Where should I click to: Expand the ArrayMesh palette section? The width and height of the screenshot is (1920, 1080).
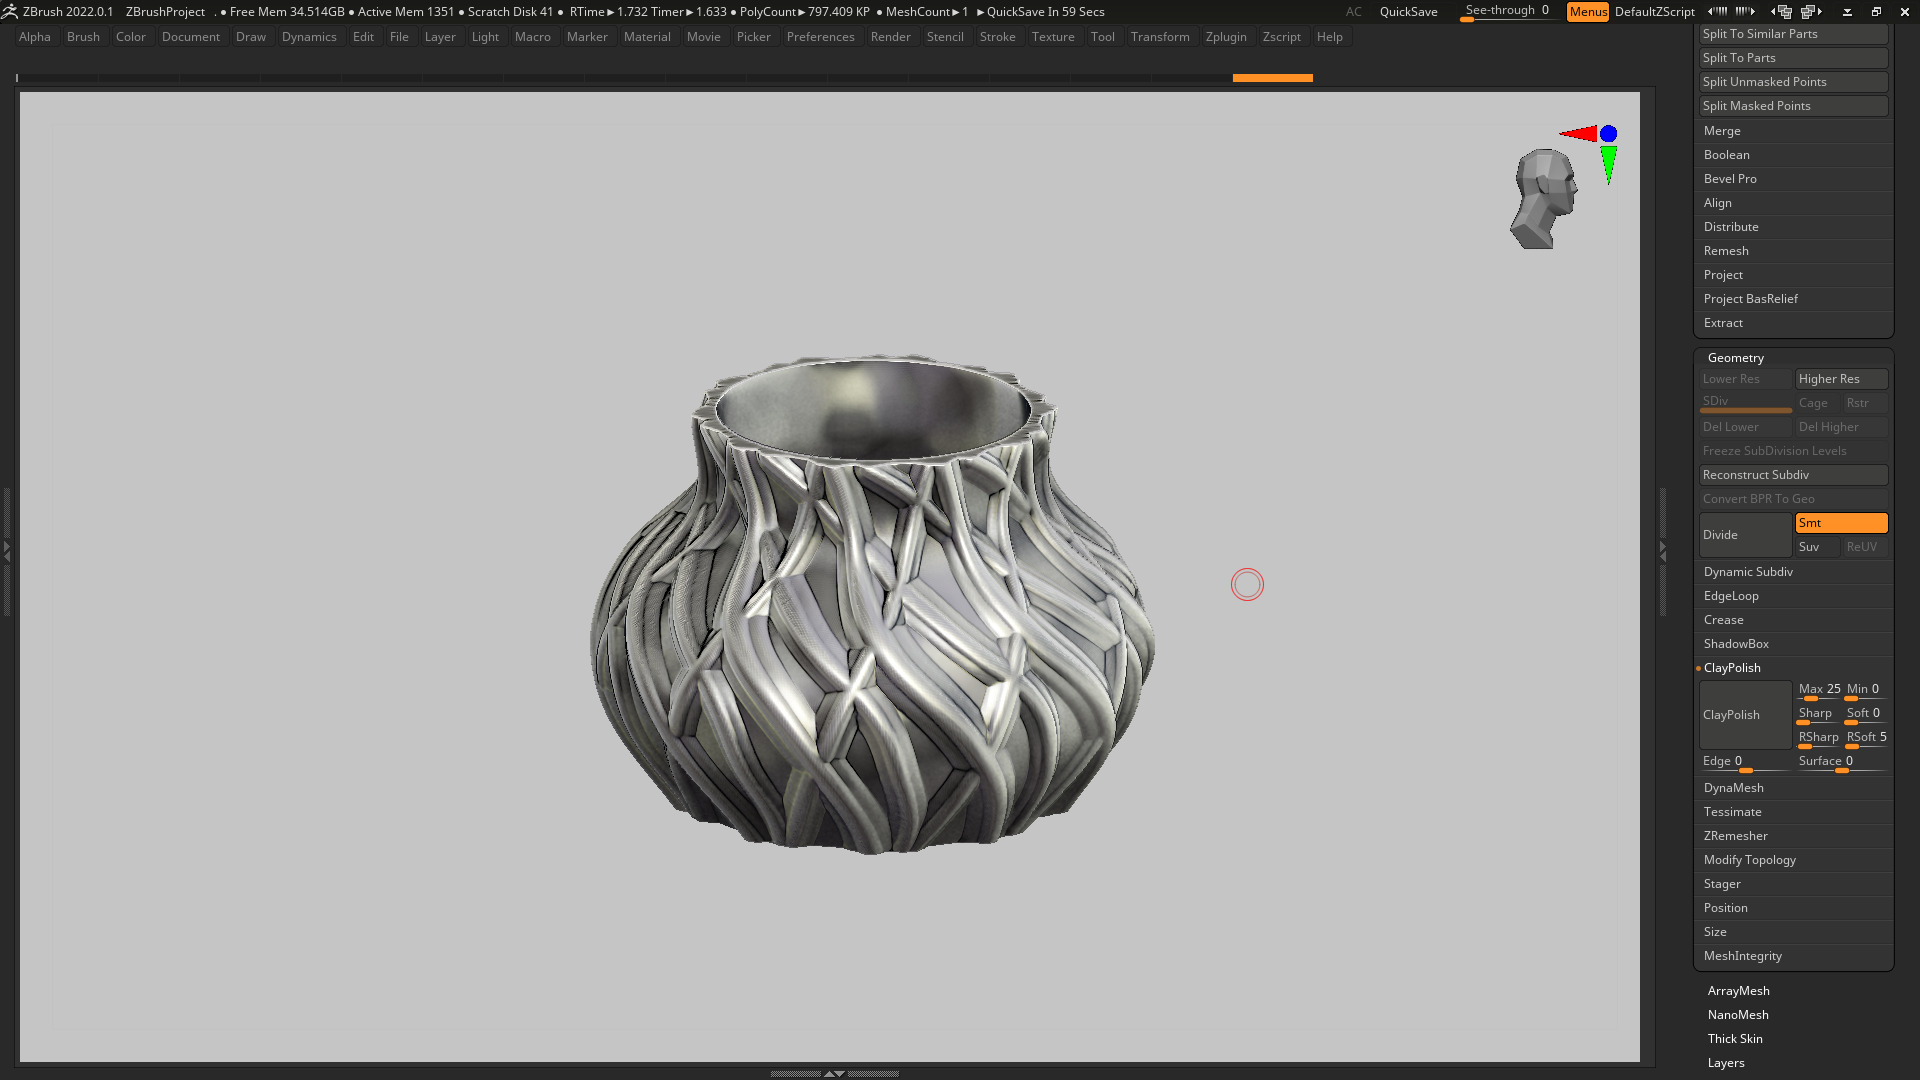(1738, 991)
